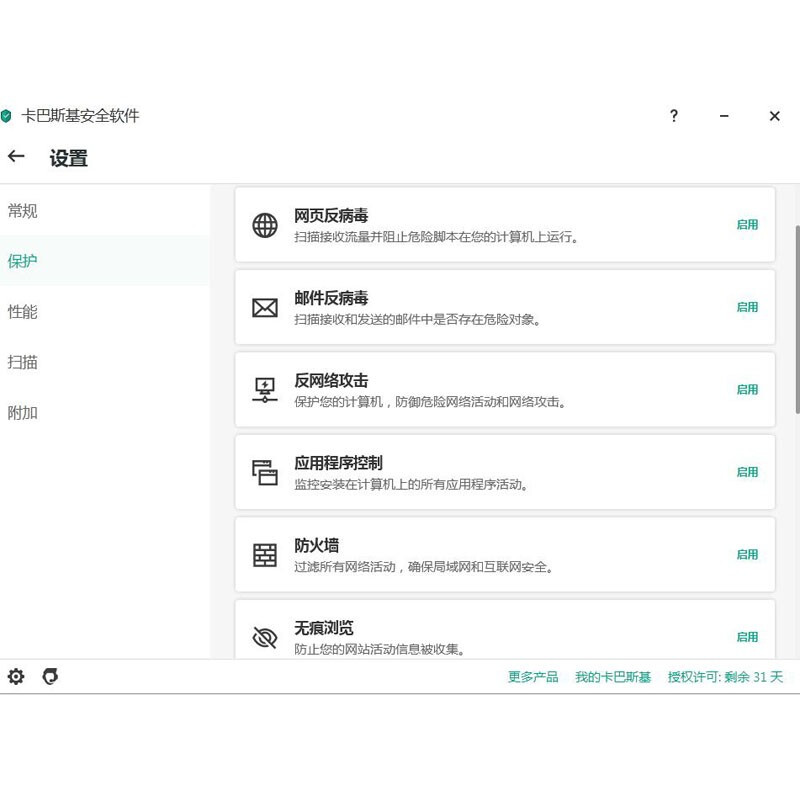Switch to the 性能 settings tab
800x800 pixels.
click(x=105, y=311)
